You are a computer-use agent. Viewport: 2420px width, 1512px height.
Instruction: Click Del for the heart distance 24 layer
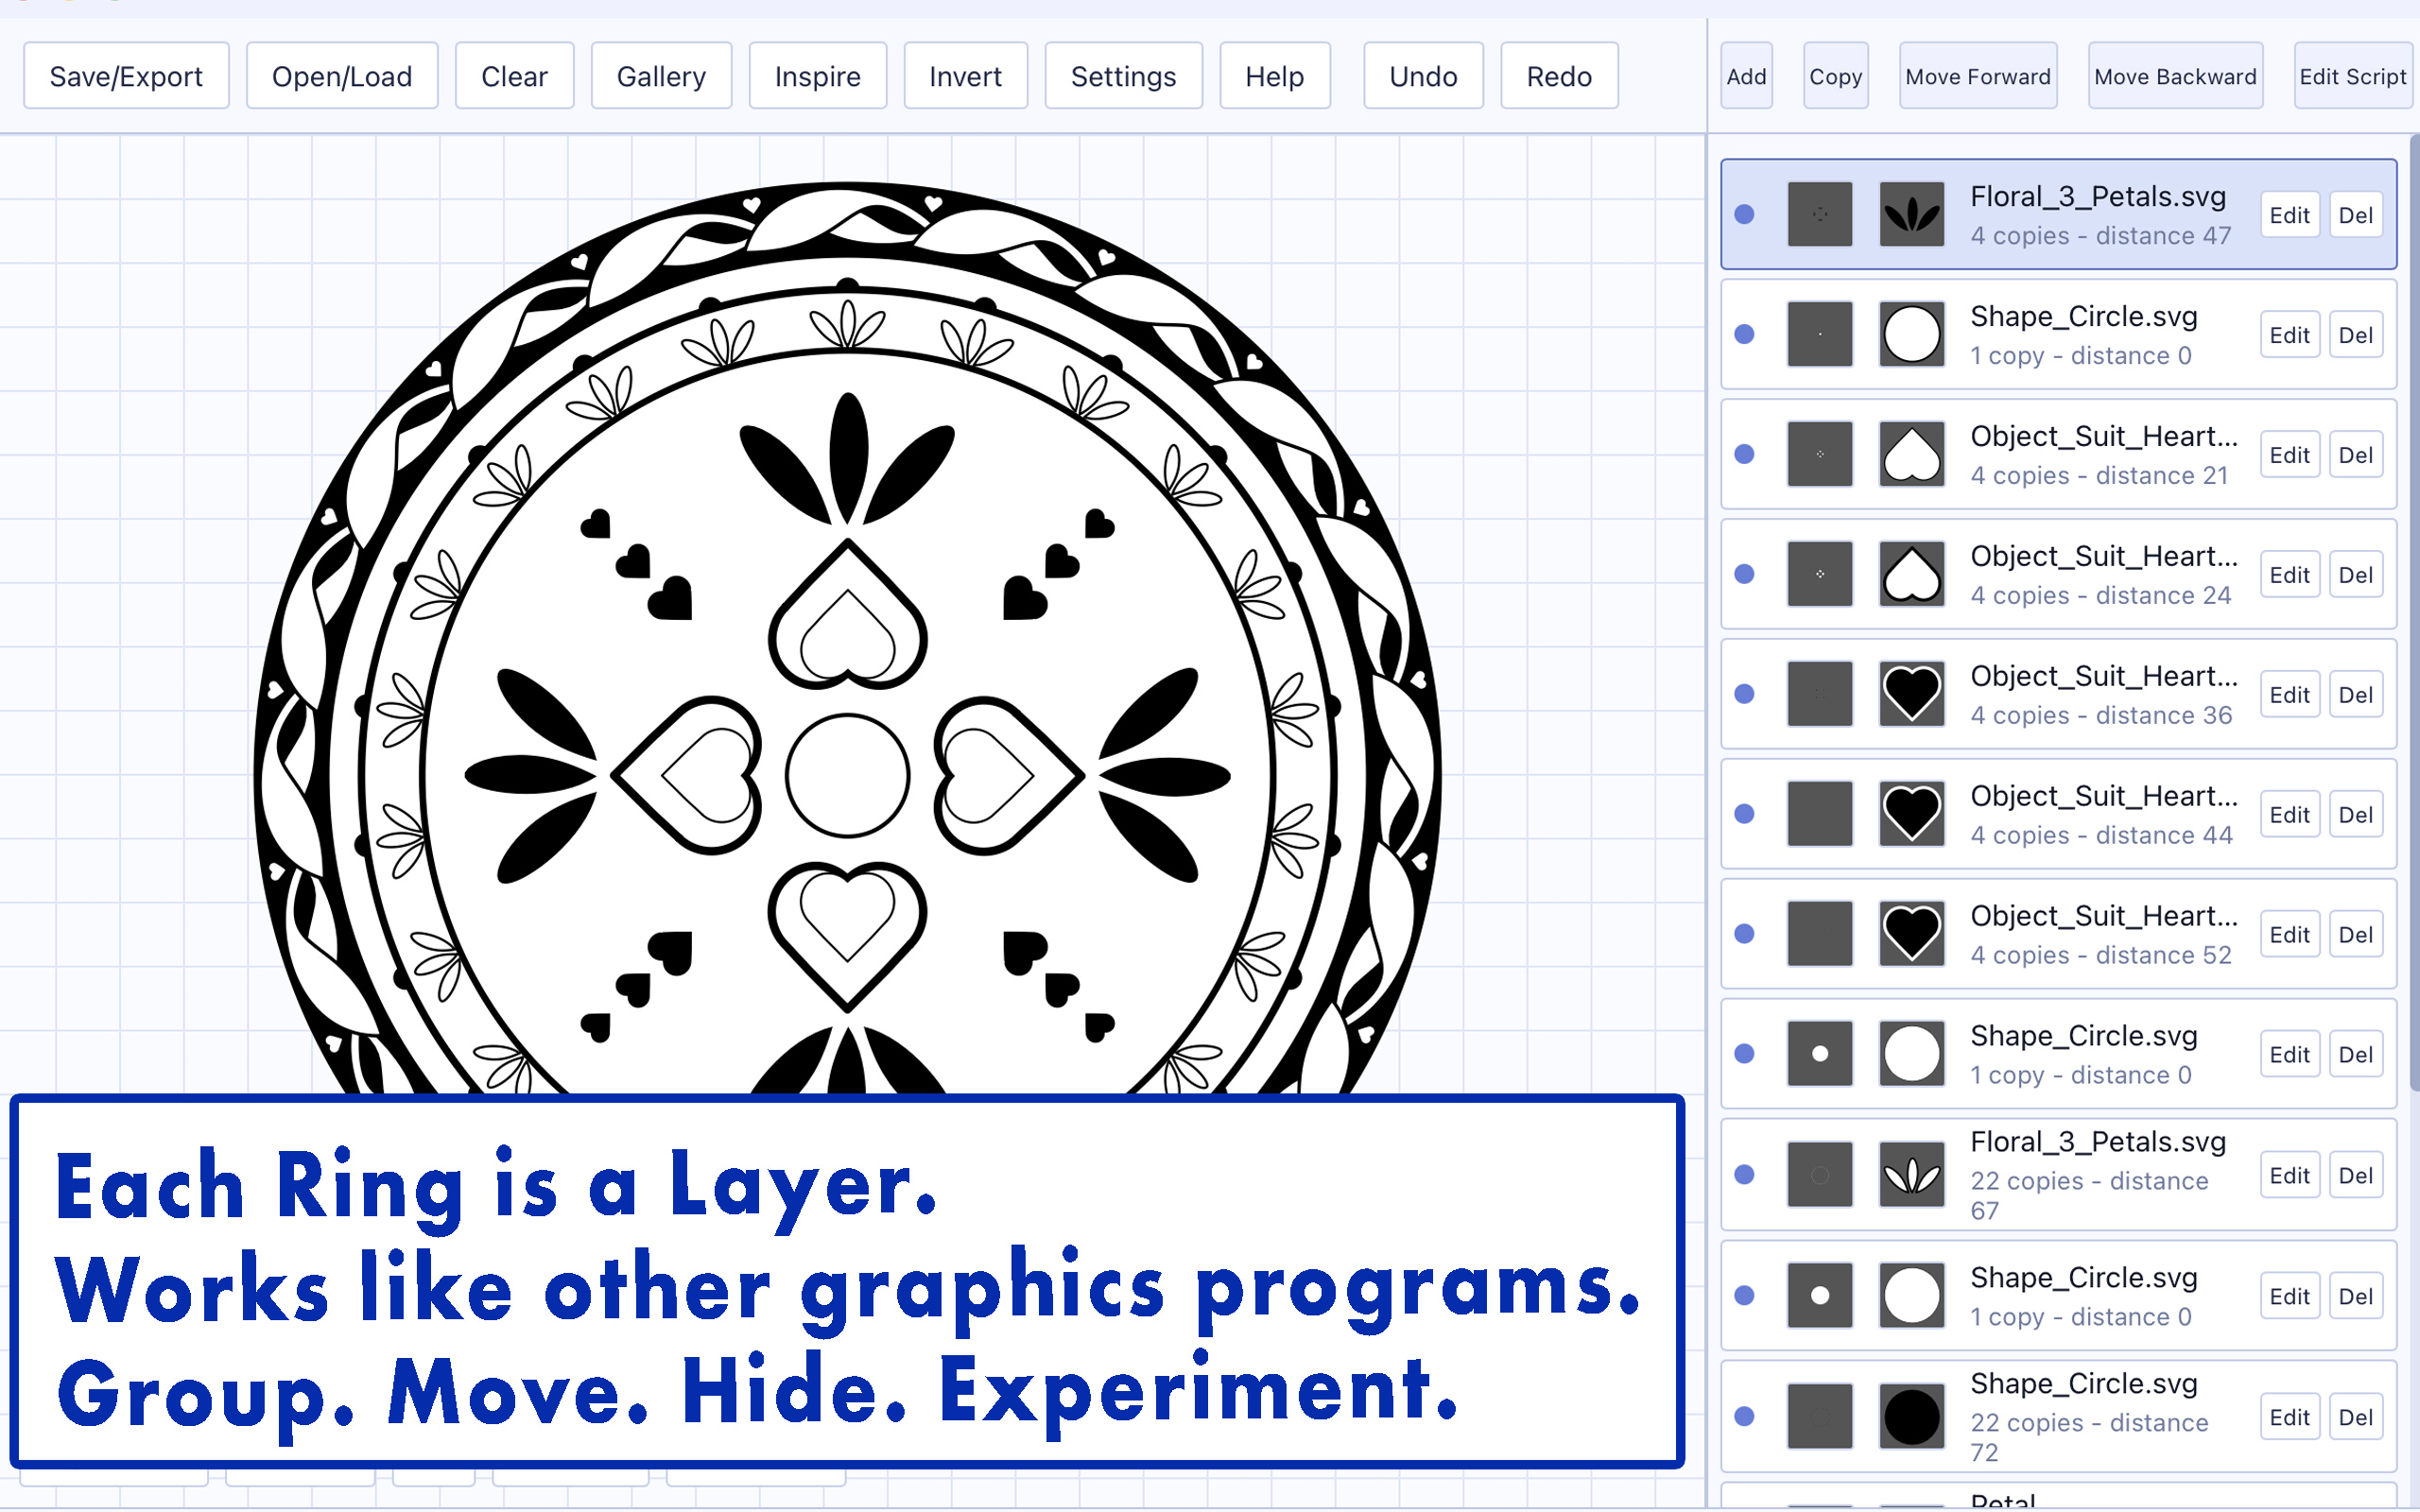click(x=2355, y=575)
